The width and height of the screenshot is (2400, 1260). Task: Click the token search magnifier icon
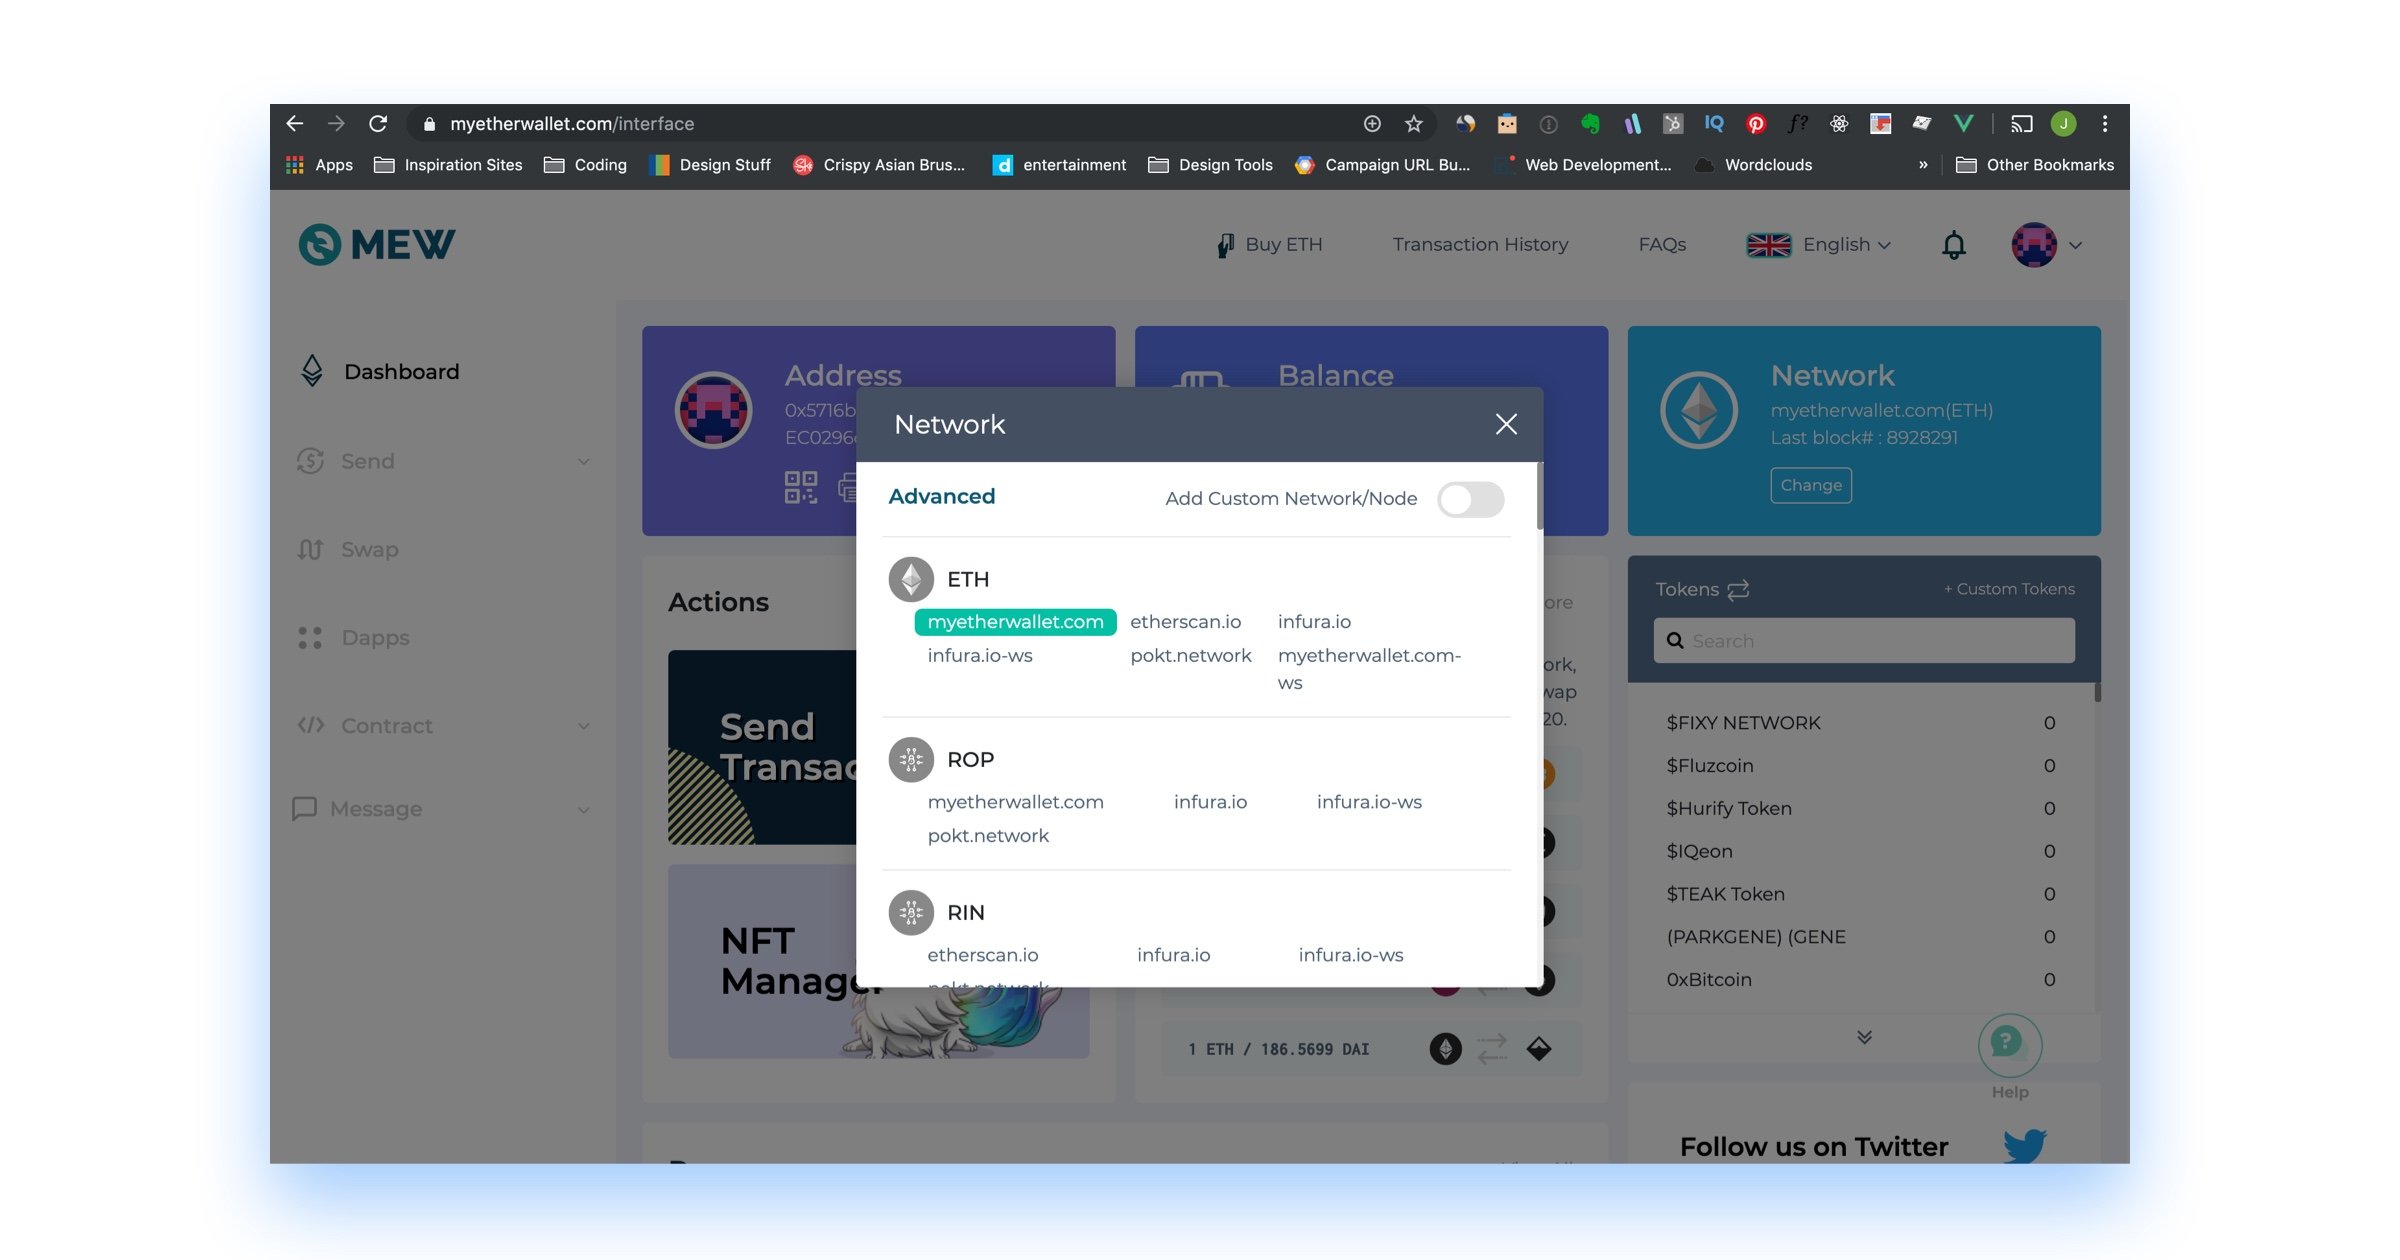(1675, 641)
